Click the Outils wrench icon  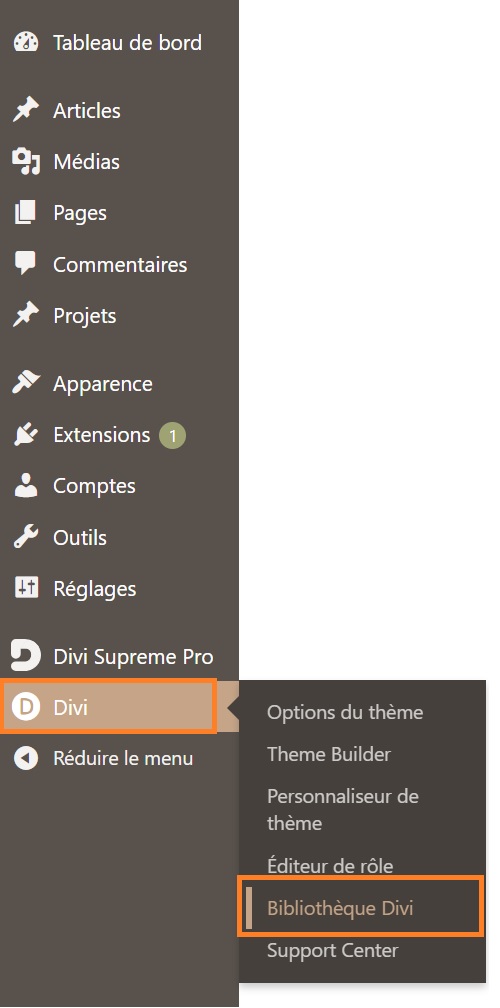pyautogui.click(x=26, y=537)
